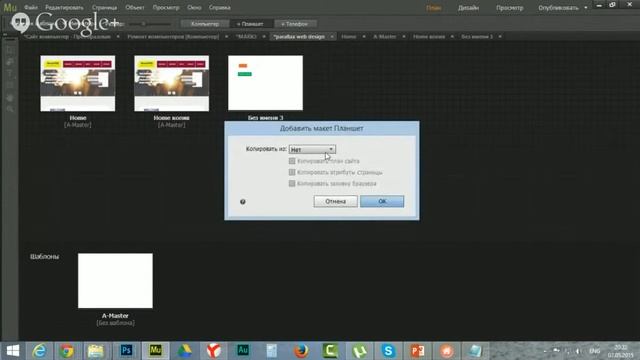640x360 pixels.
Task: Close the Home document tab
Action: (x=364, y=37)
